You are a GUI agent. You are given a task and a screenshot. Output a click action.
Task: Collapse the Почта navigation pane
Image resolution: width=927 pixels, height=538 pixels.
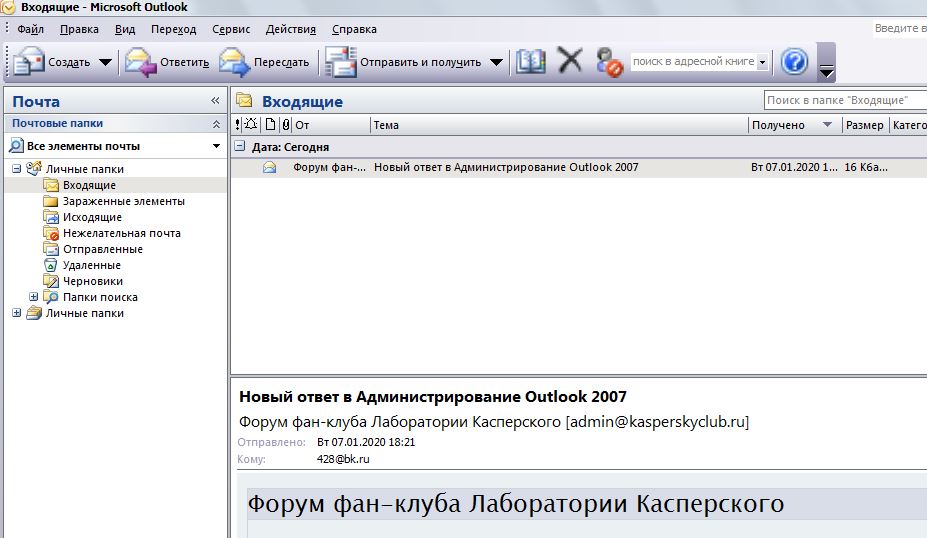pos(215,101)
